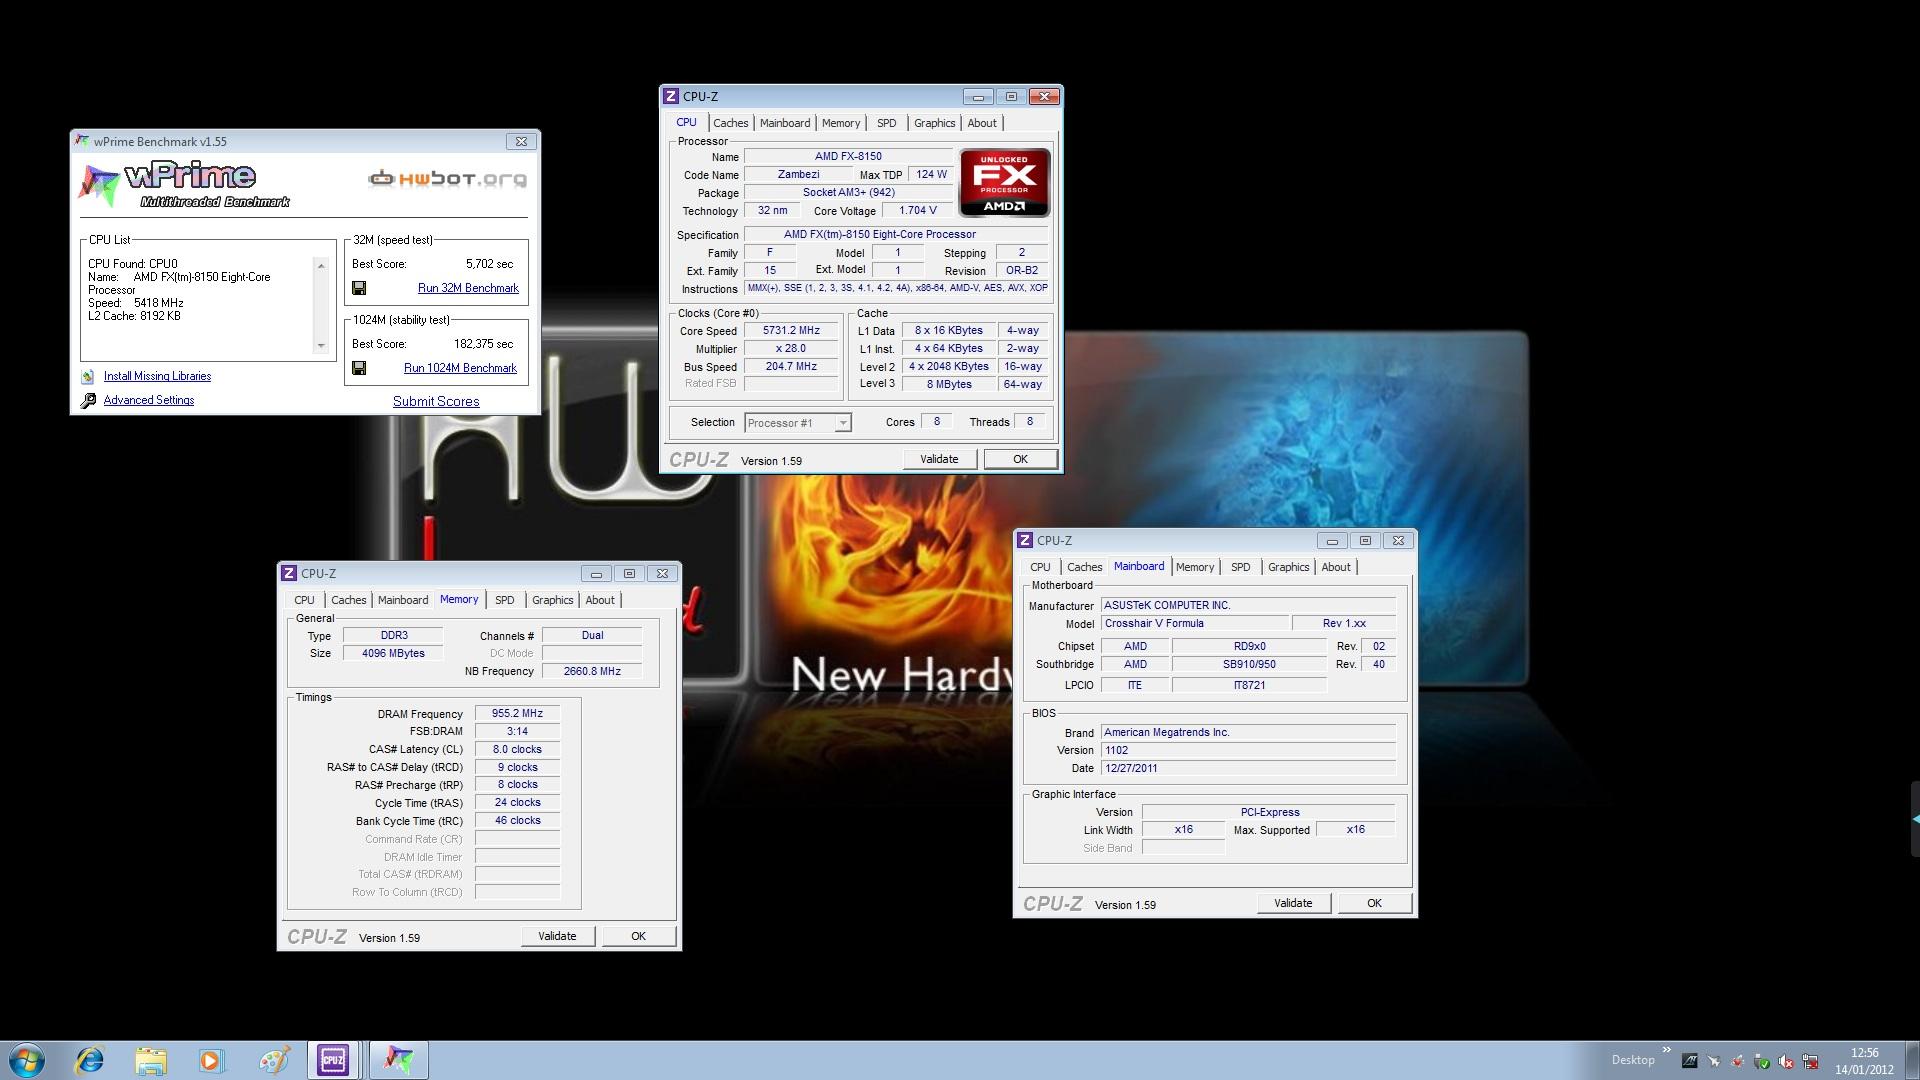Image resolution: width=1920 pixels, height=1080 pixels.
Task: Click Validate in the Mainboard window
Action: pyautogui.click(x=1293, y=903)
